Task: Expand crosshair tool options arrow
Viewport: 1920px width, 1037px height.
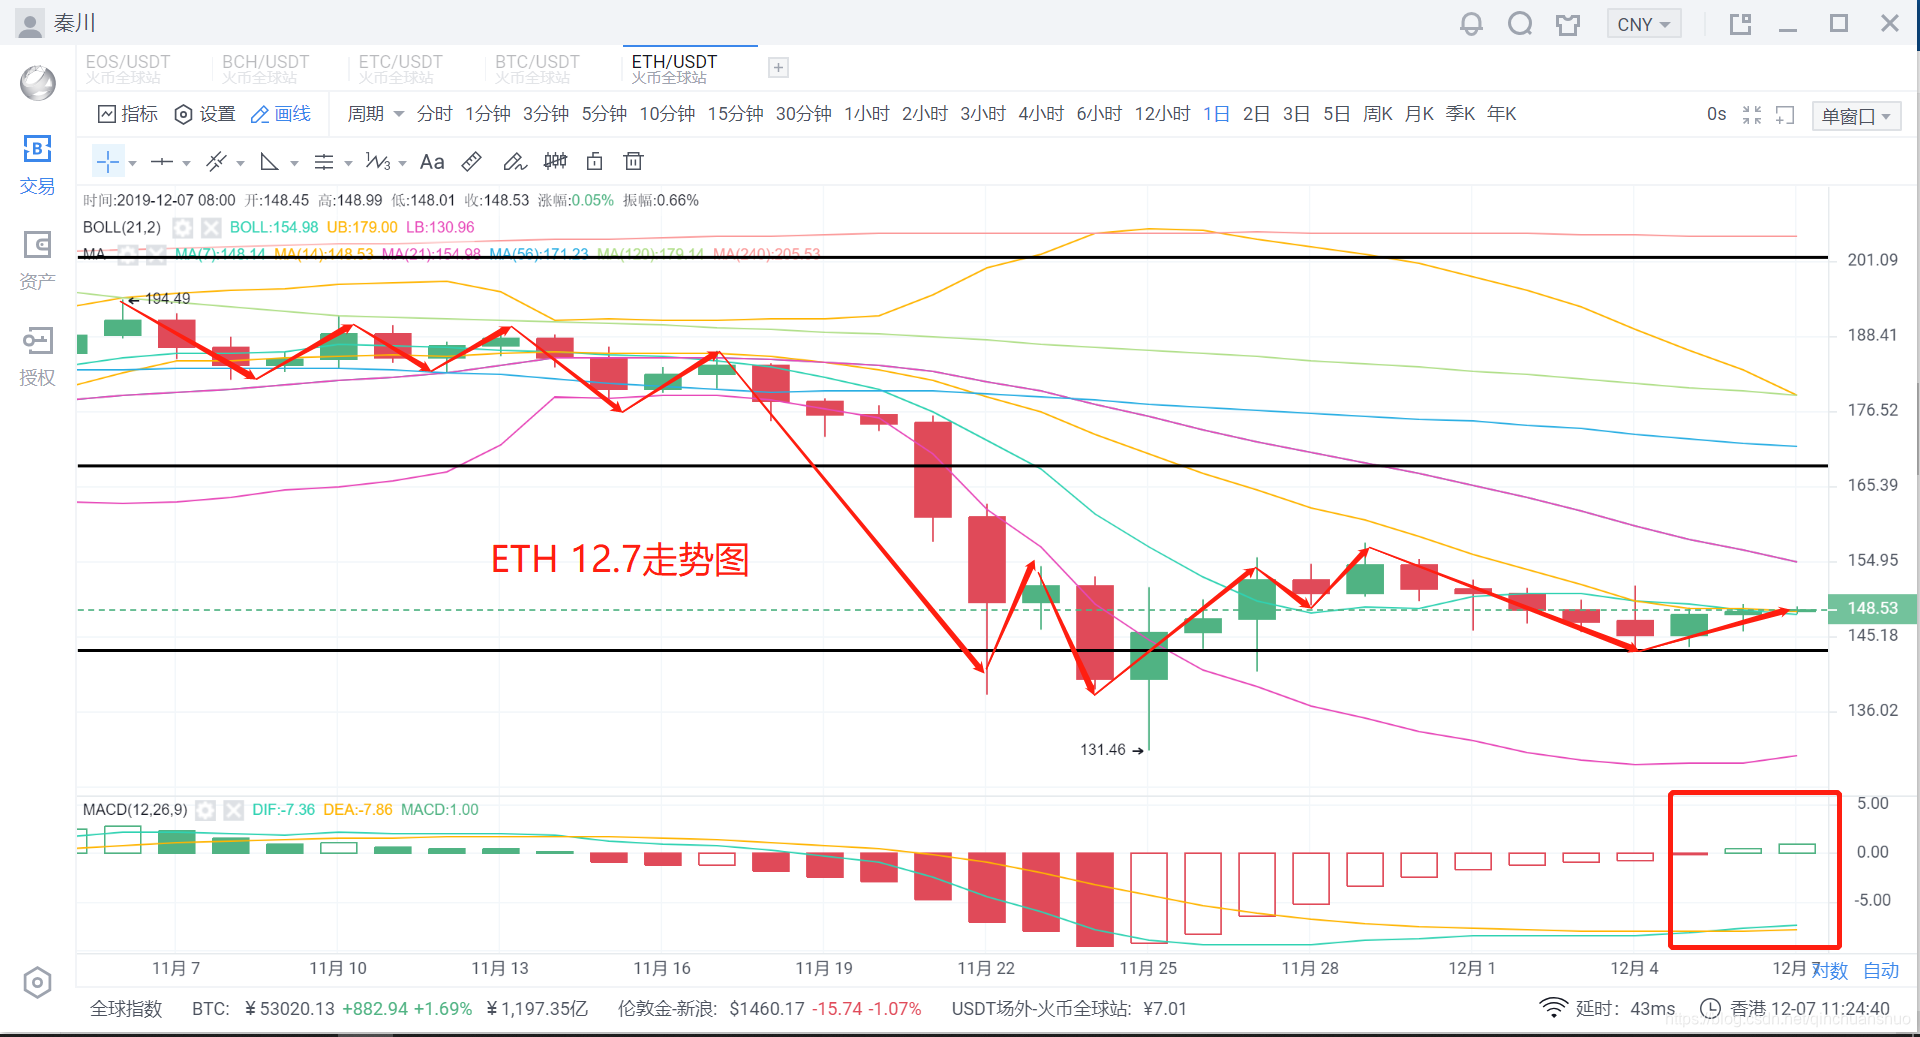Action: [132, 163]
